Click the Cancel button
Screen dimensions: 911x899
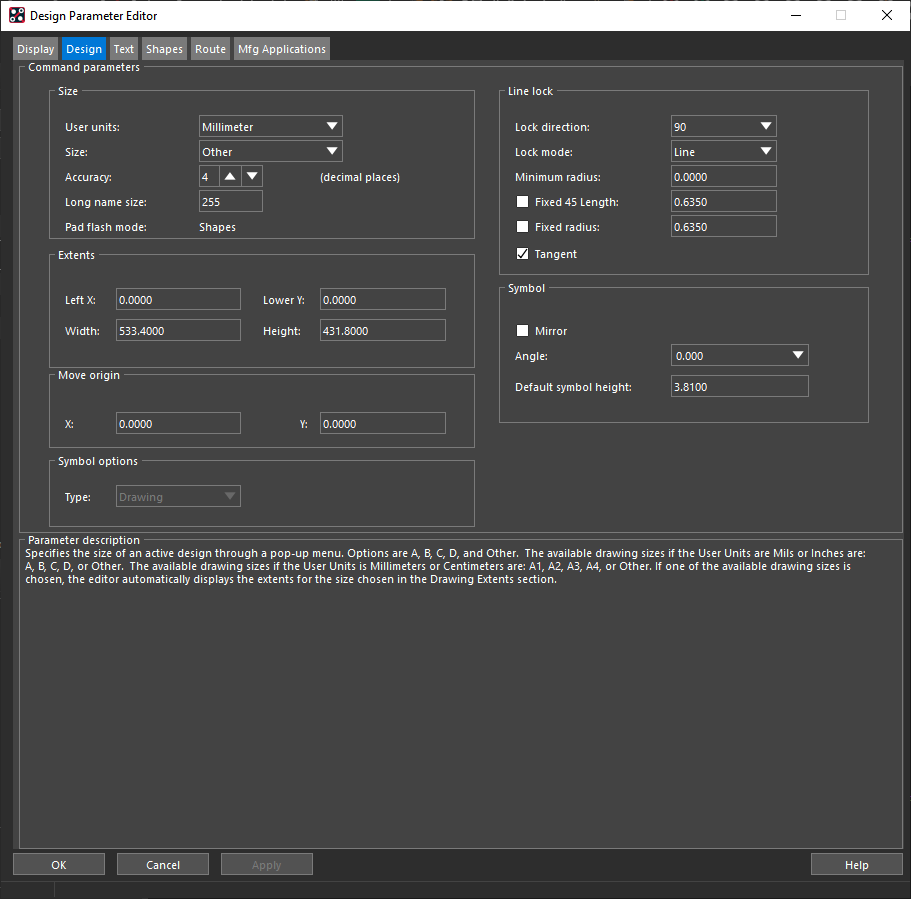[x=163, y=864]
